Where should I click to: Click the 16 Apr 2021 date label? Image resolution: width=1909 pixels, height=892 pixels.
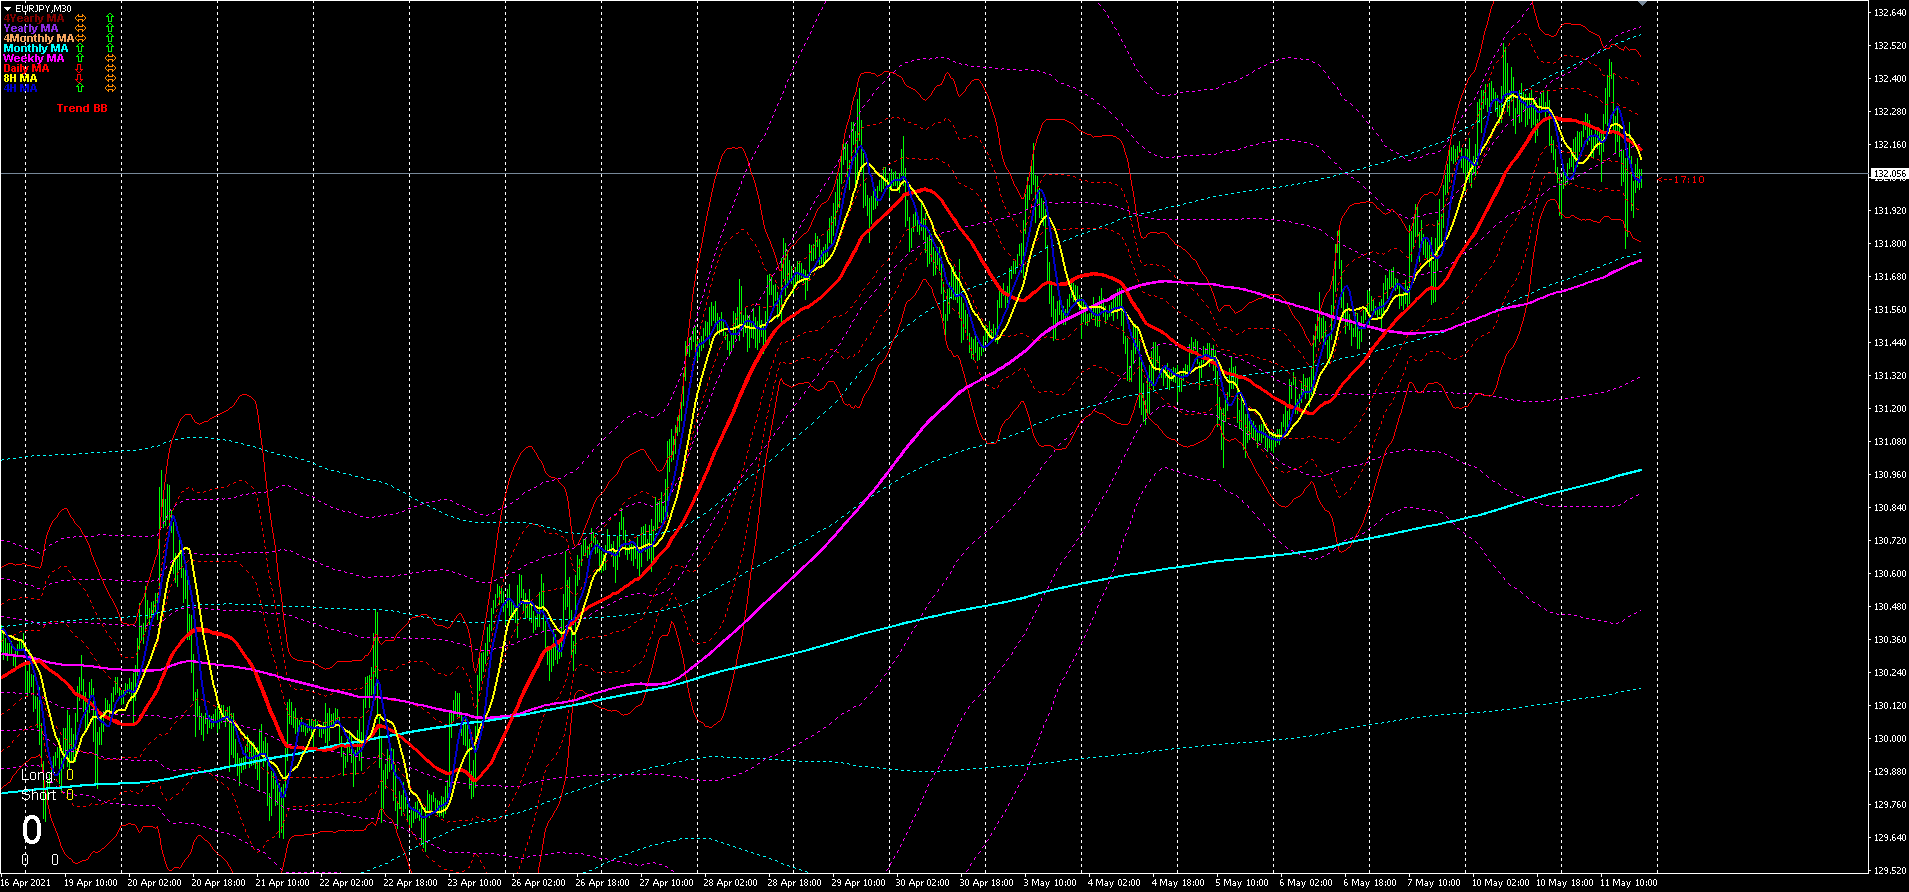pyautogui.click(x=26, y=883)
